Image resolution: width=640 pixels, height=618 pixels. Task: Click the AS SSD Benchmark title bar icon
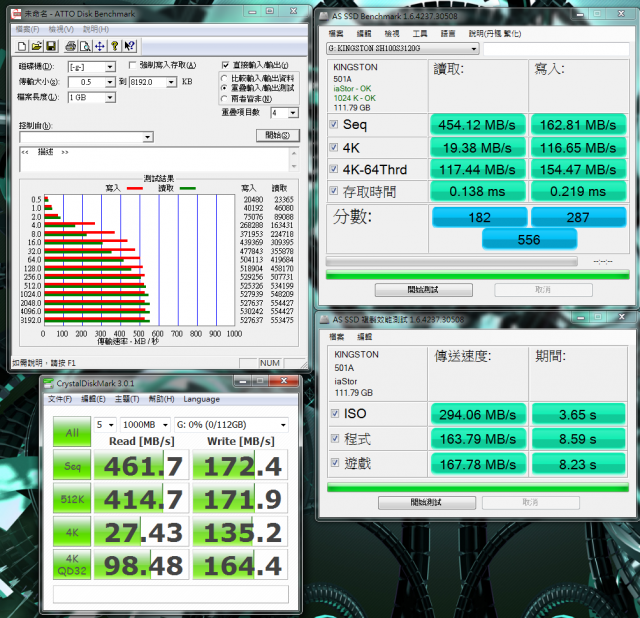click(324, 16)
